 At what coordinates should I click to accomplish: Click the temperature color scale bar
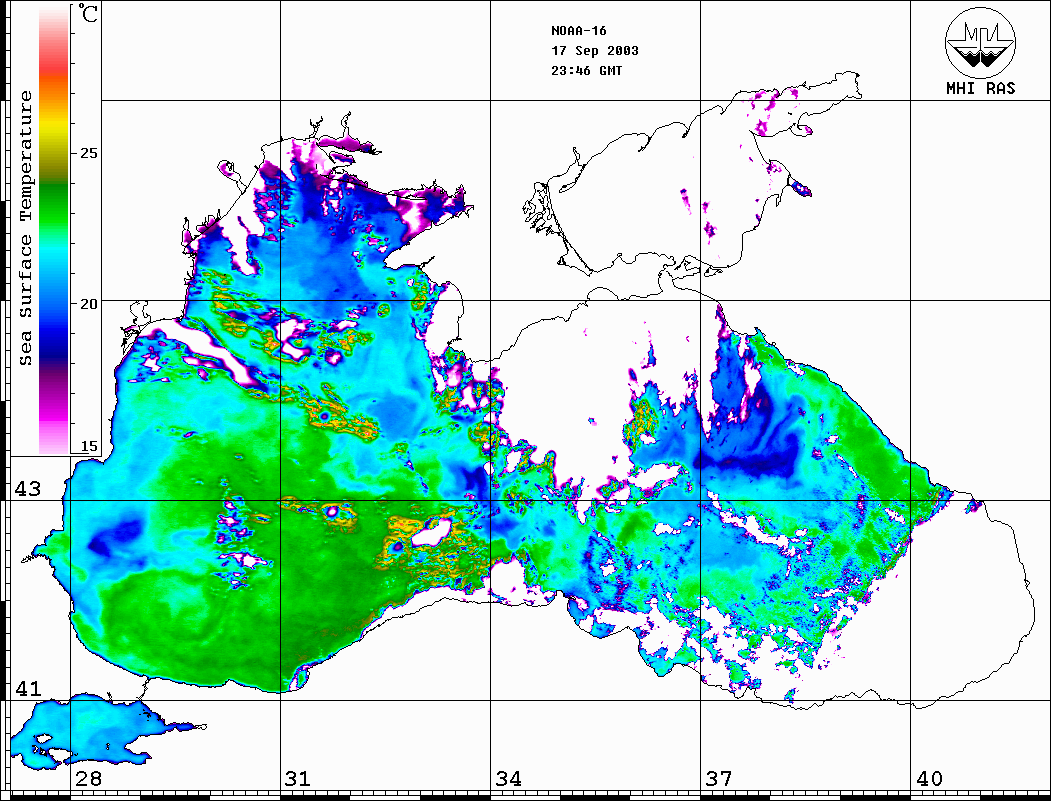point(54,231)
